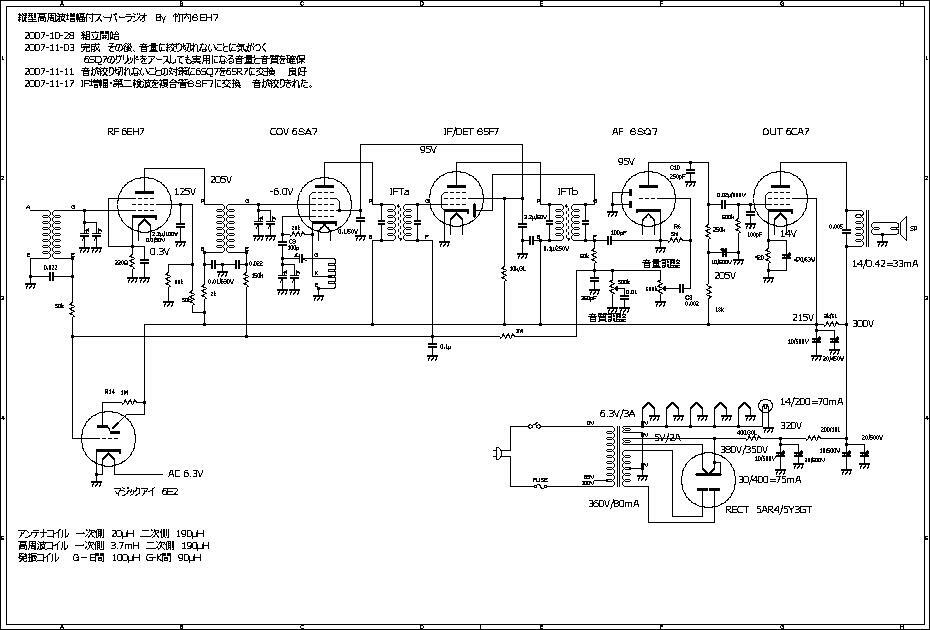The height and width of the screenshot is (630, 930).
Task: Click the '2007-11-11' revision note
Action: click(x=166, y=71)
